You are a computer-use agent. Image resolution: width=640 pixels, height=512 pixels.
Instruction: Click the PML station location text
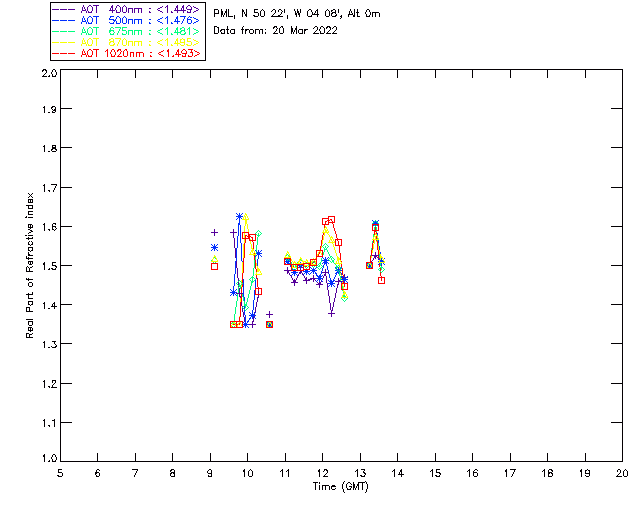297,13
